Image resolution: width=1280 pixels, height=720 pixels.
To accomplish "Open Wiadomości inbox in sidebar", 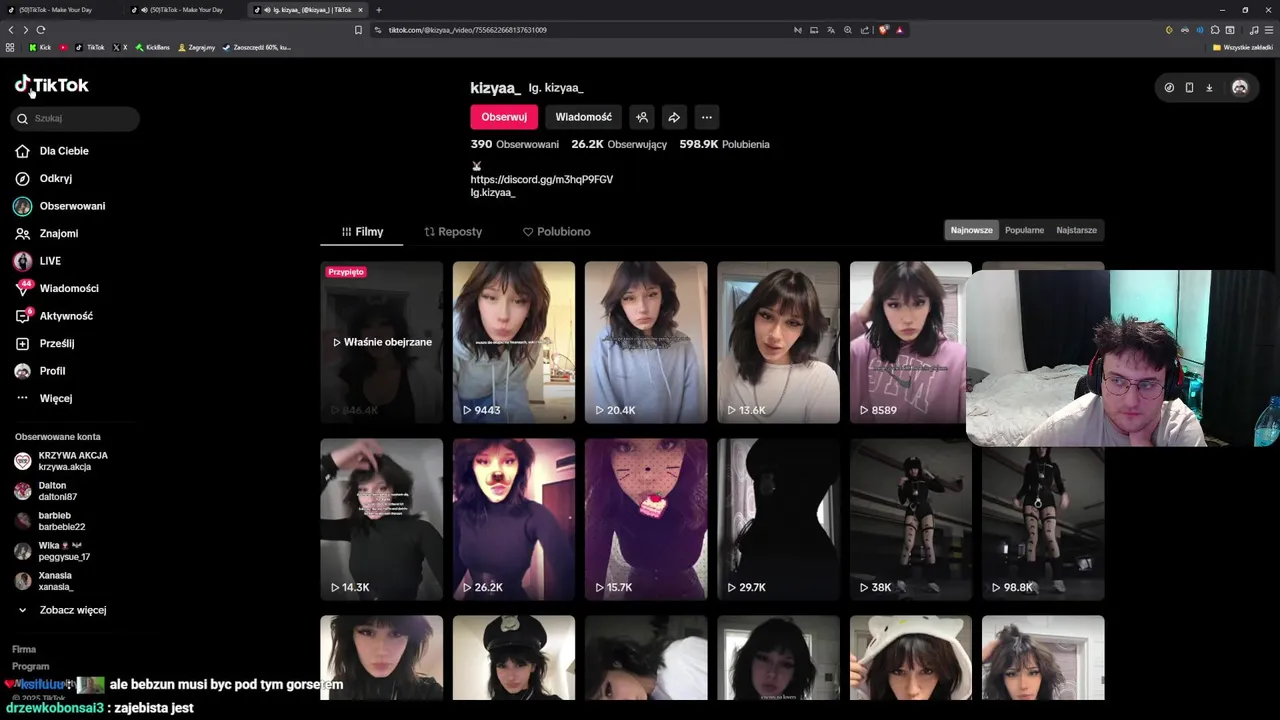I will 69,288.
